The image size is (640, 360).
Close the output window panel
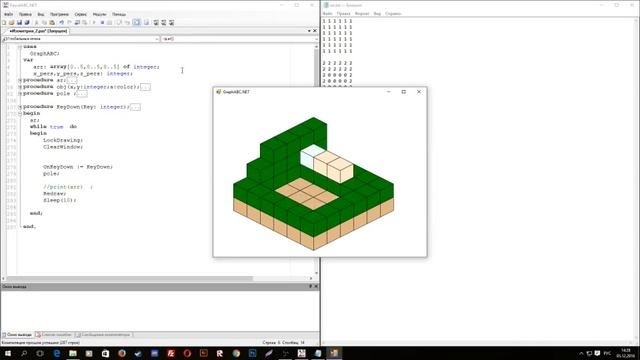tap(316, 287)
